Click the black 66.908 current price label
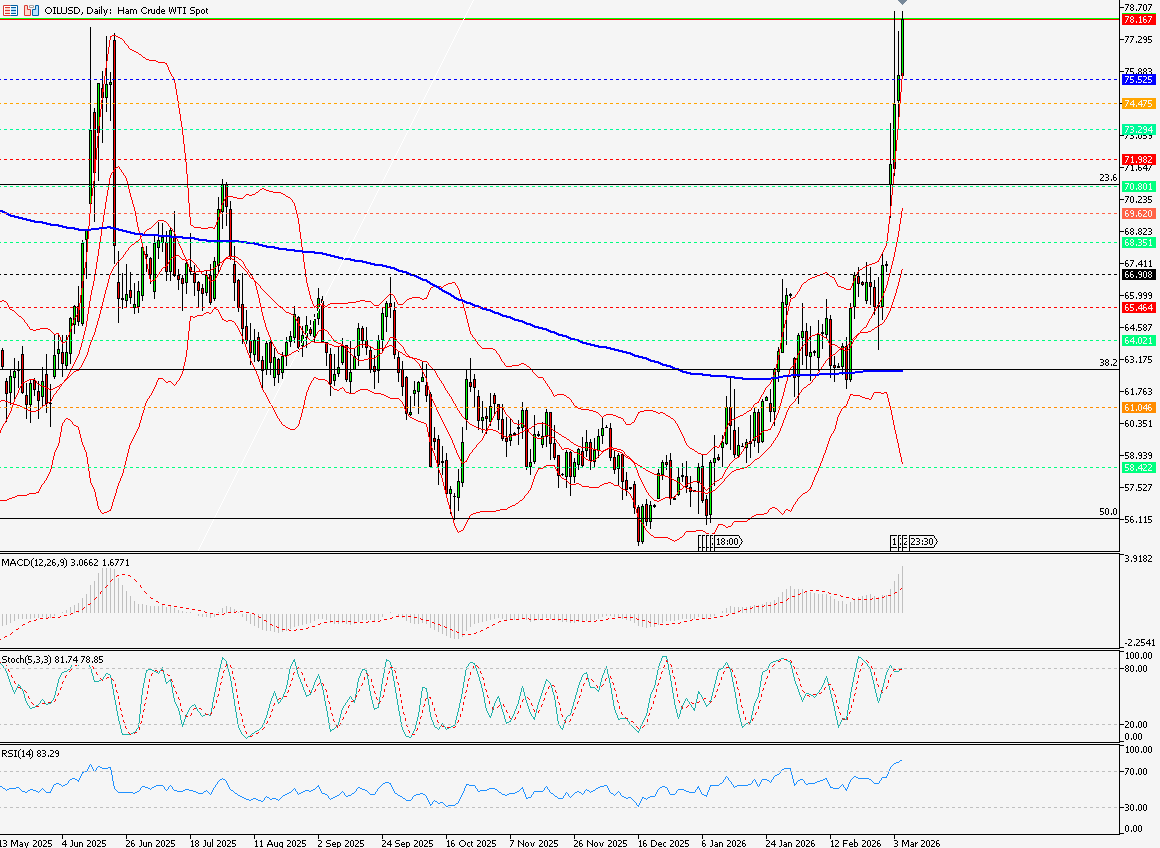Image resolution: width=1160 pixels, height=848 pixels. pos(1139,274)
